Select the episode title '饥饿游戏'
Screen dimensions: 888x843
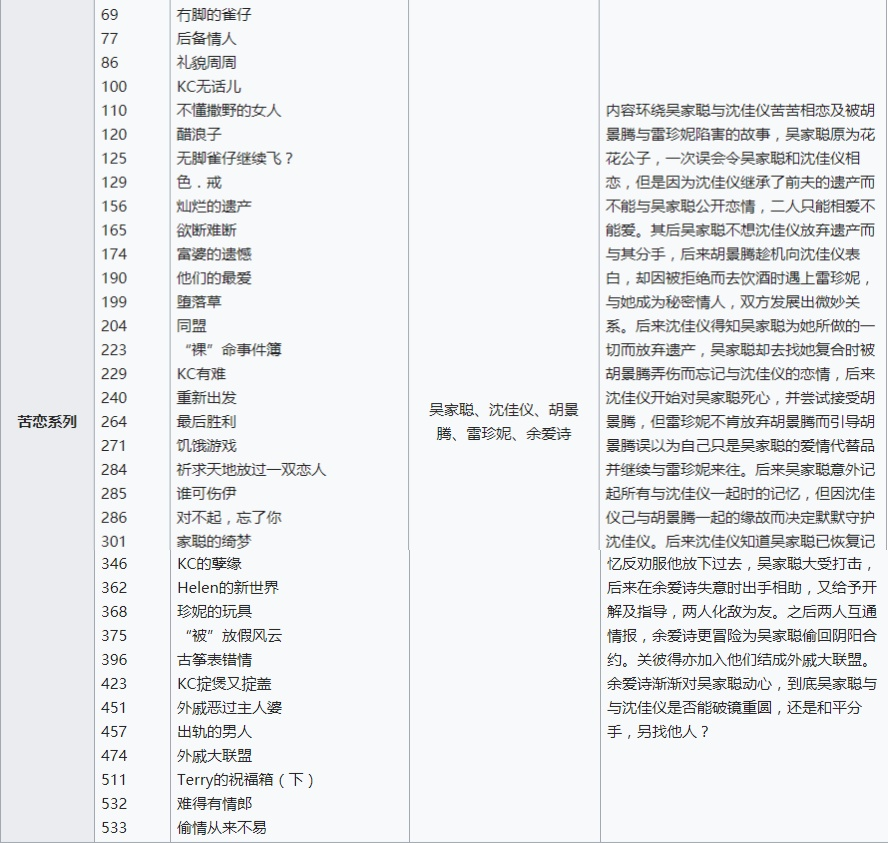pyautogui.click(x=206, y=446)
